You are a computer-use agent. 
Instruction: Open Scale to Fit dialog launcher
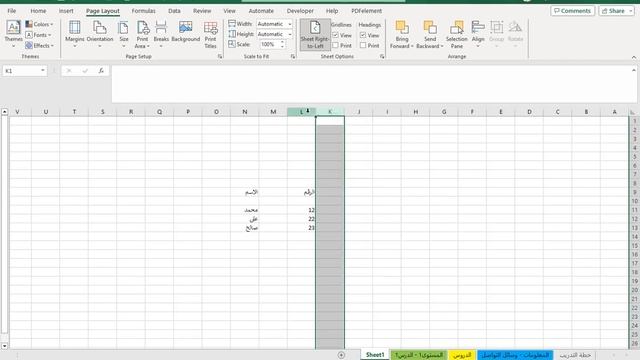coord(293,57)
